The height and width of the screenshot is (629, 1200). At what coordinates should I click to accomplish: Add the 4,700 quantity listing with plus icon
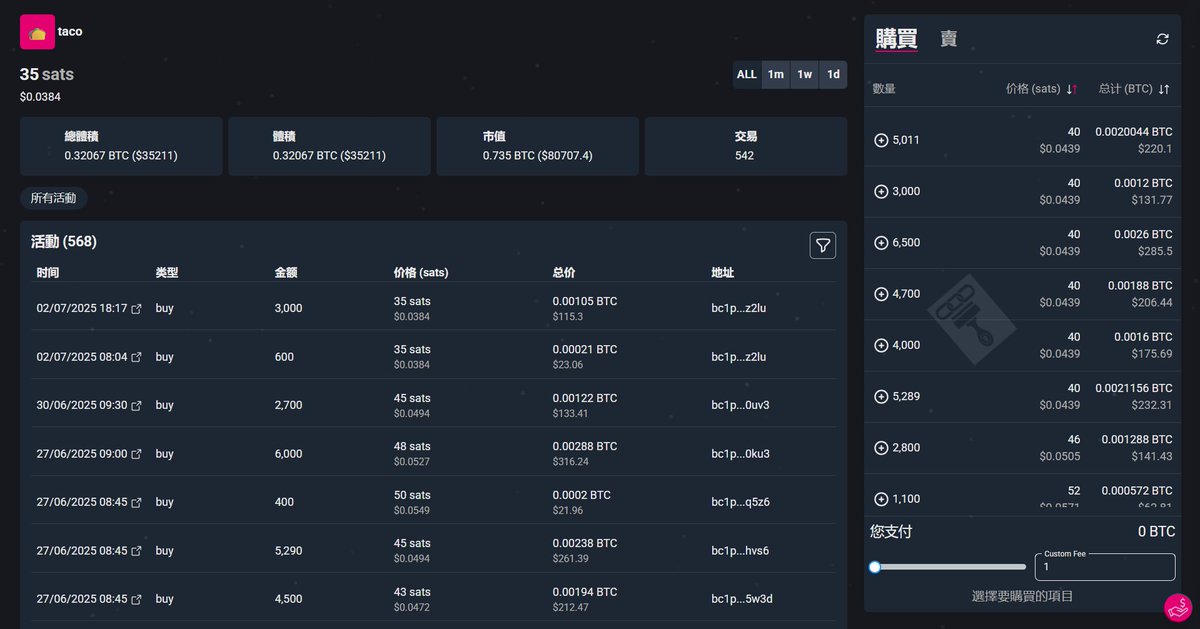tap(881, 294)
